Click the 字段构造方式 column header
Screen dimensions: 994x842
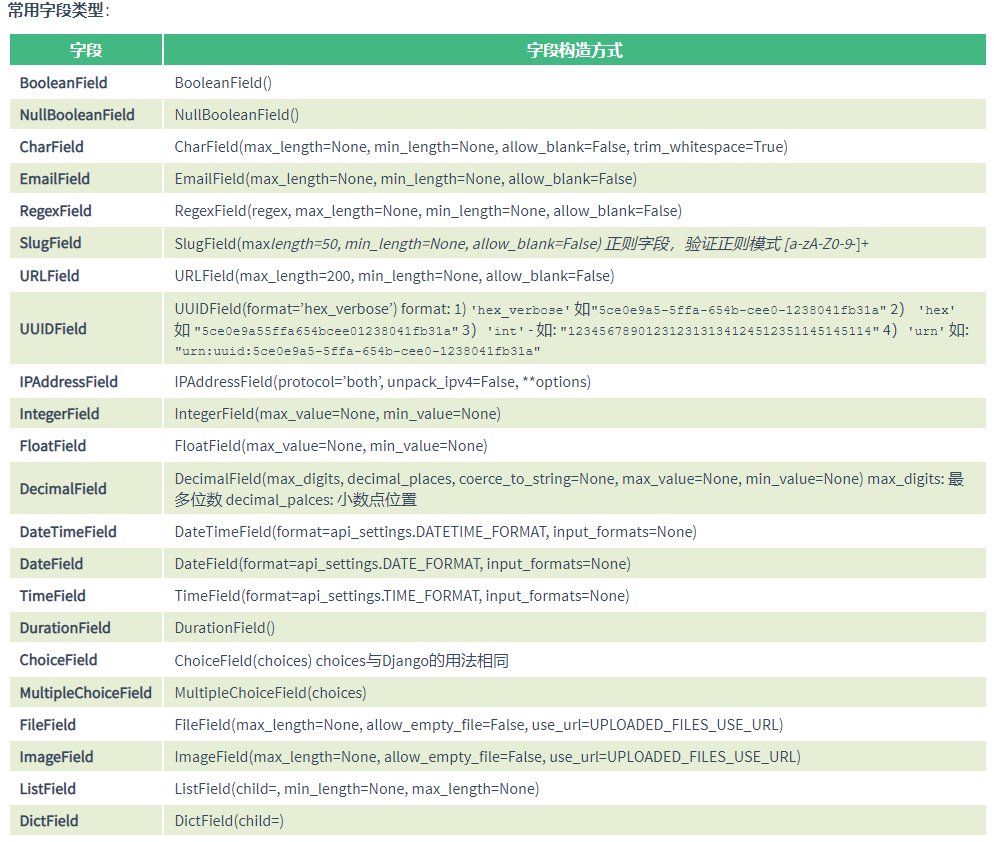(x=574, y=50)
